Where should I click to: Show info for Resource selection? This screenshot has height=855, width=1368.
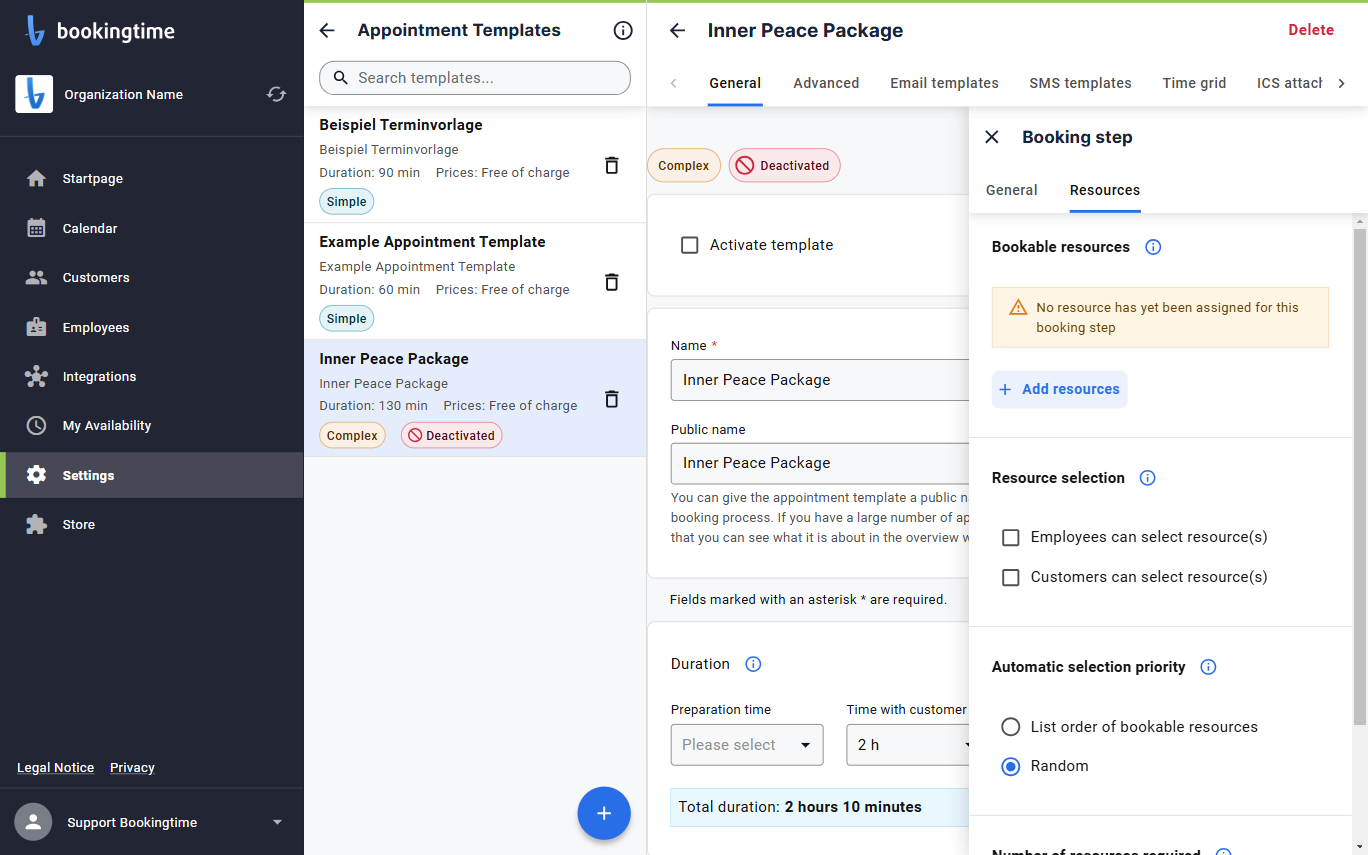(1148, 478)
